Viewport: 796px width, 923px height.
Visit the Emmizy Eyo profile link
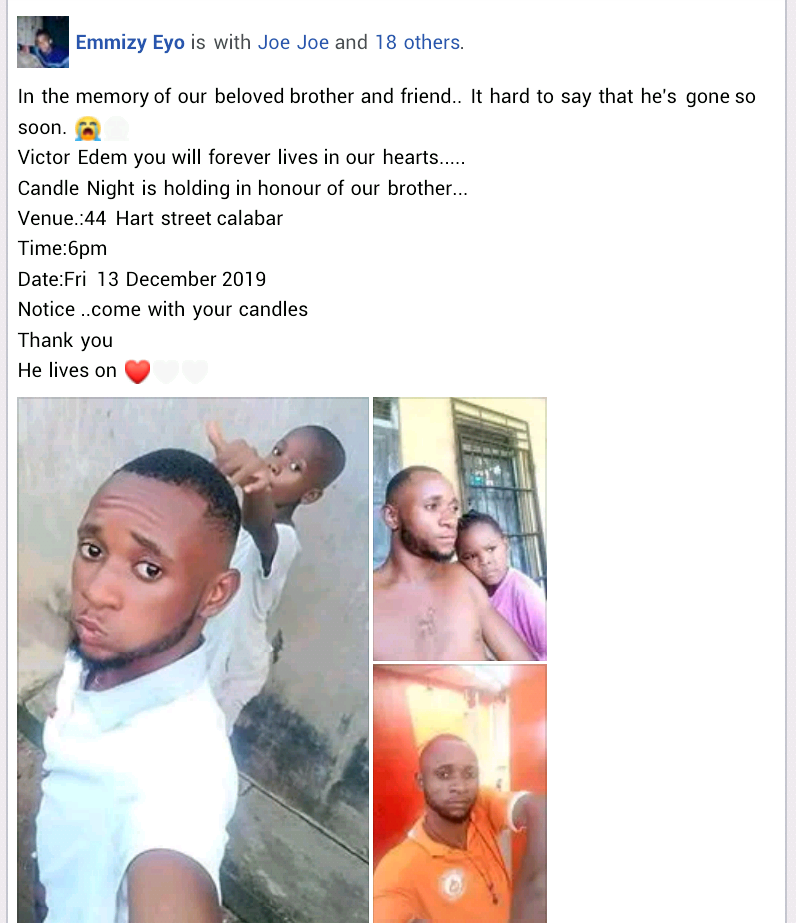pos(130,42)
